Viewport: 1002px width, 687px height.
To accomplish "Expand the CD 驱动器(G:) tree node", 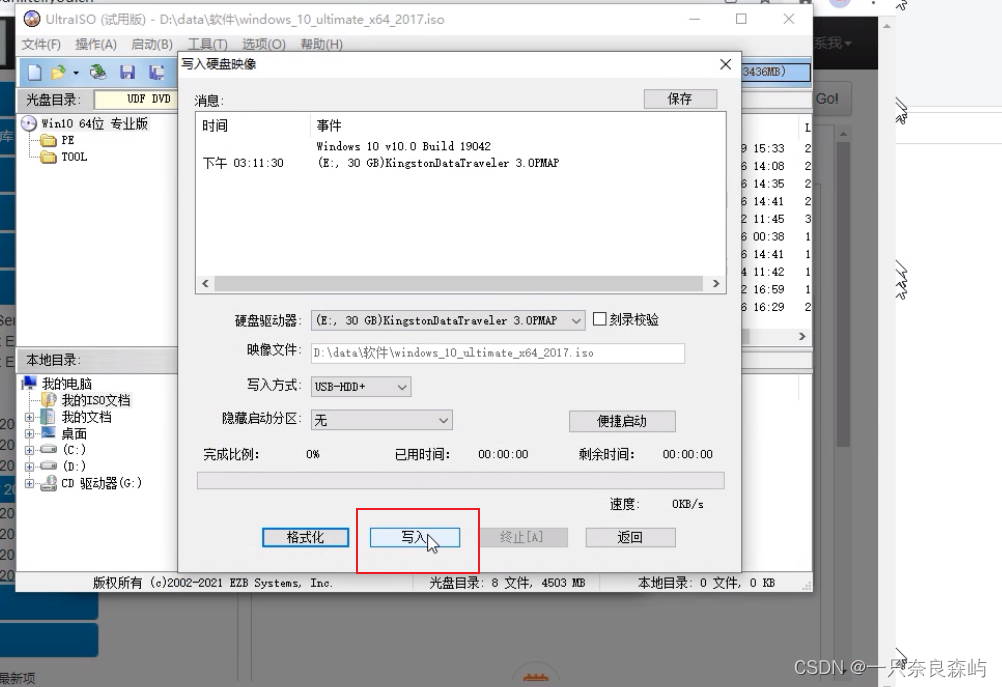I will coord(29,483).
